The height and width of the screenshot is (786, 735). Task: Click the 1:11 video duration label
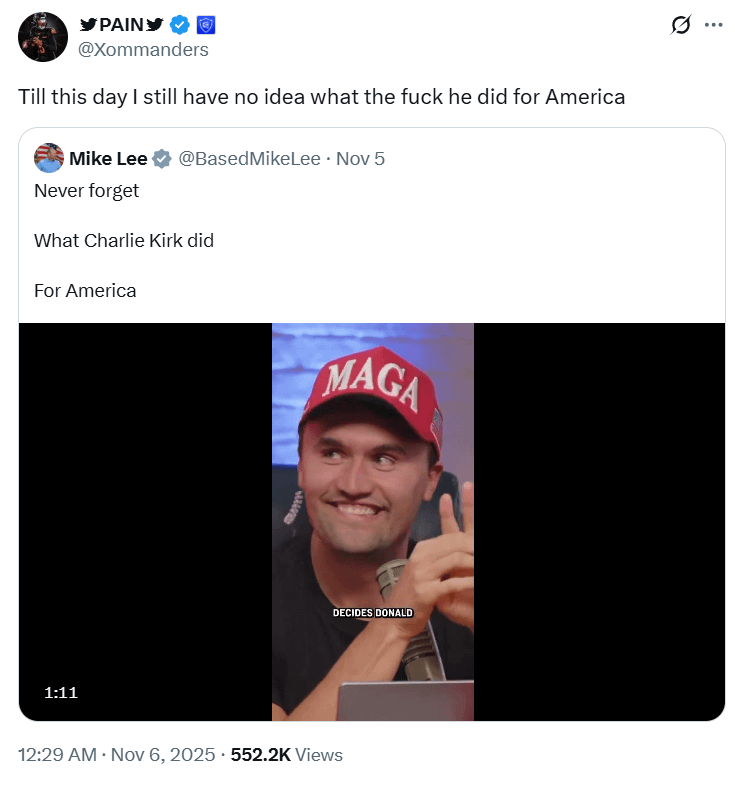(x=61, y=692)
